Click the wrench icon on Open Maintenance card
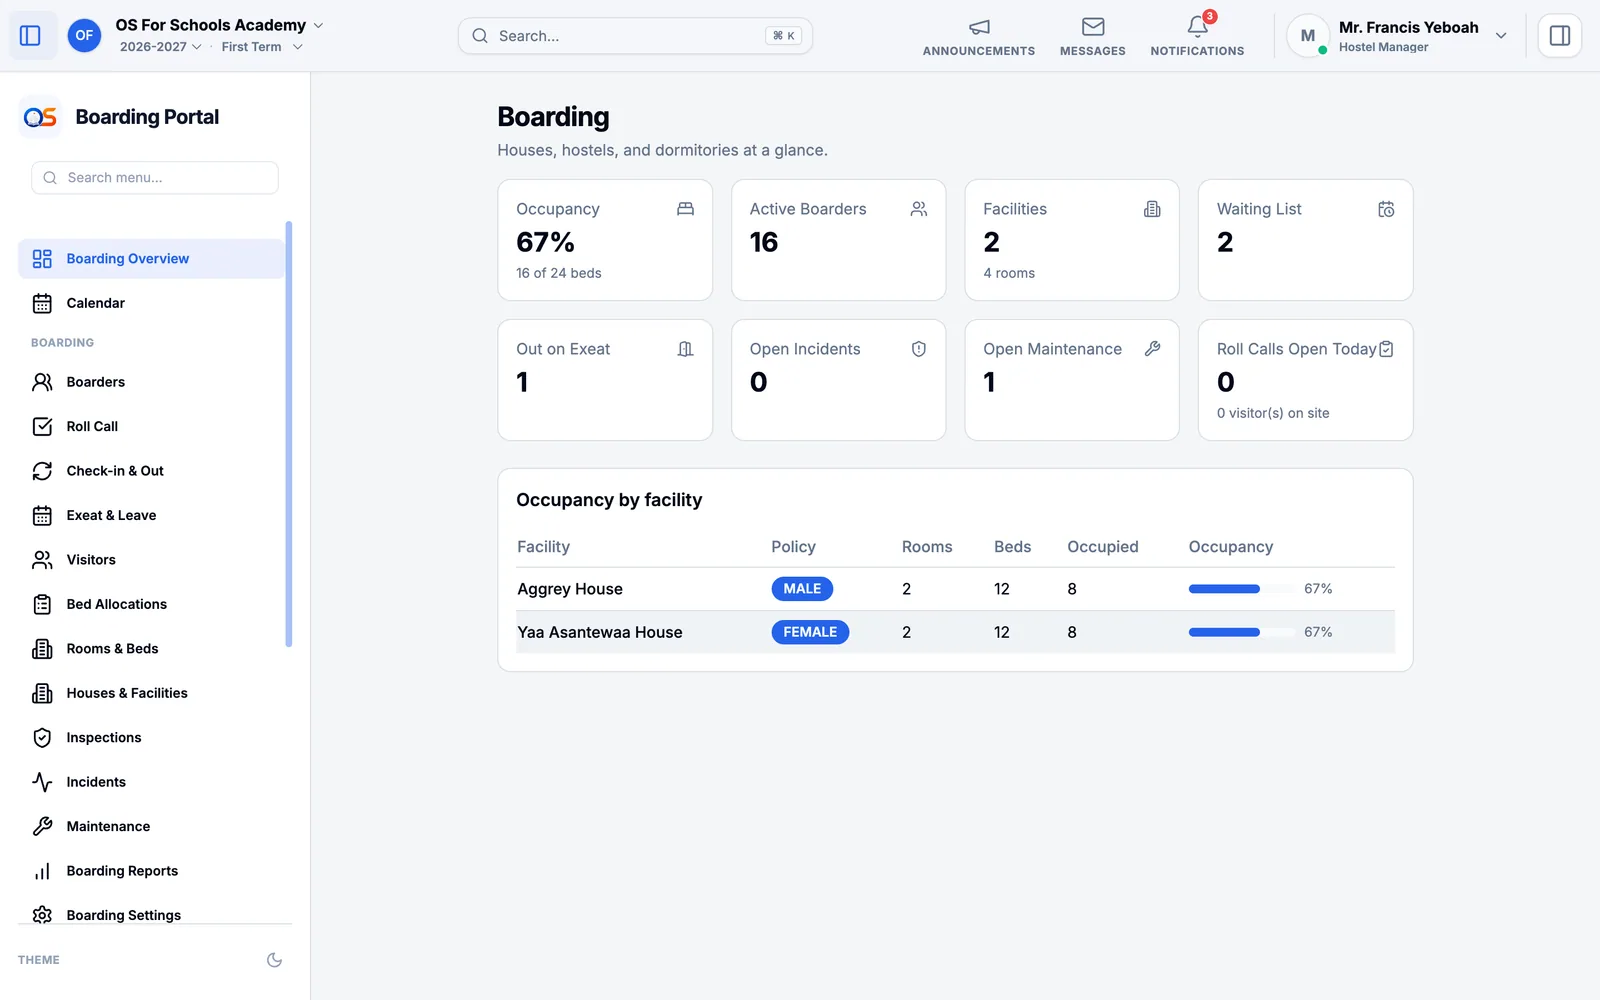Screen dimensions: 1600x1000 pos(1152,349)
